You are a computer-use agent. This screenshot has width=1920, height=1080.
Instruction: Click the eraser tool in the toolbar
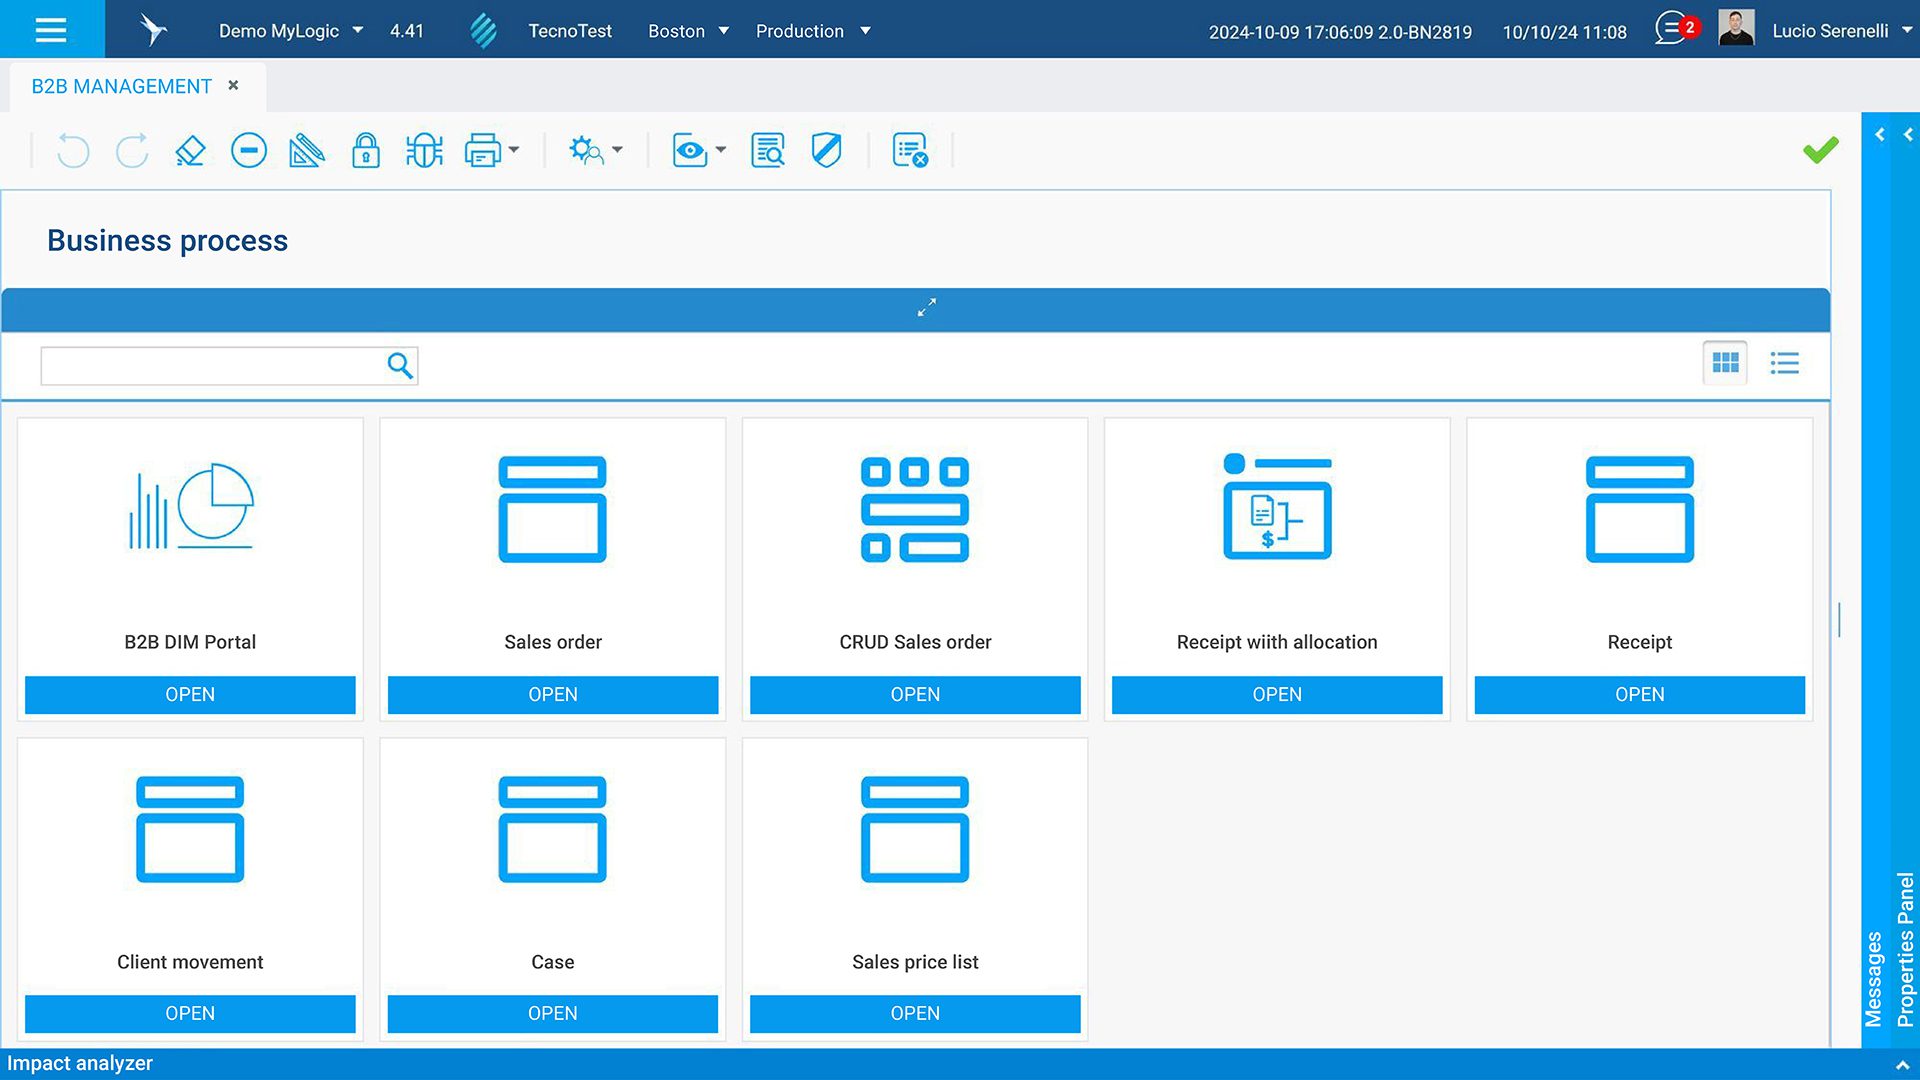coord(190,151)
